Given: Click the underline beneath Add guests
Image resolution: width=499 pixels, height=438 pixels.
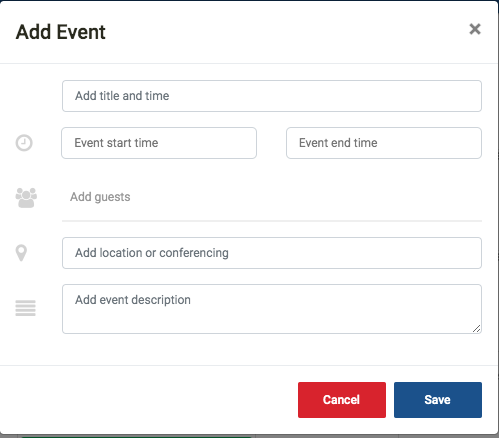Looking at the screenshot, I should (272, 221).
